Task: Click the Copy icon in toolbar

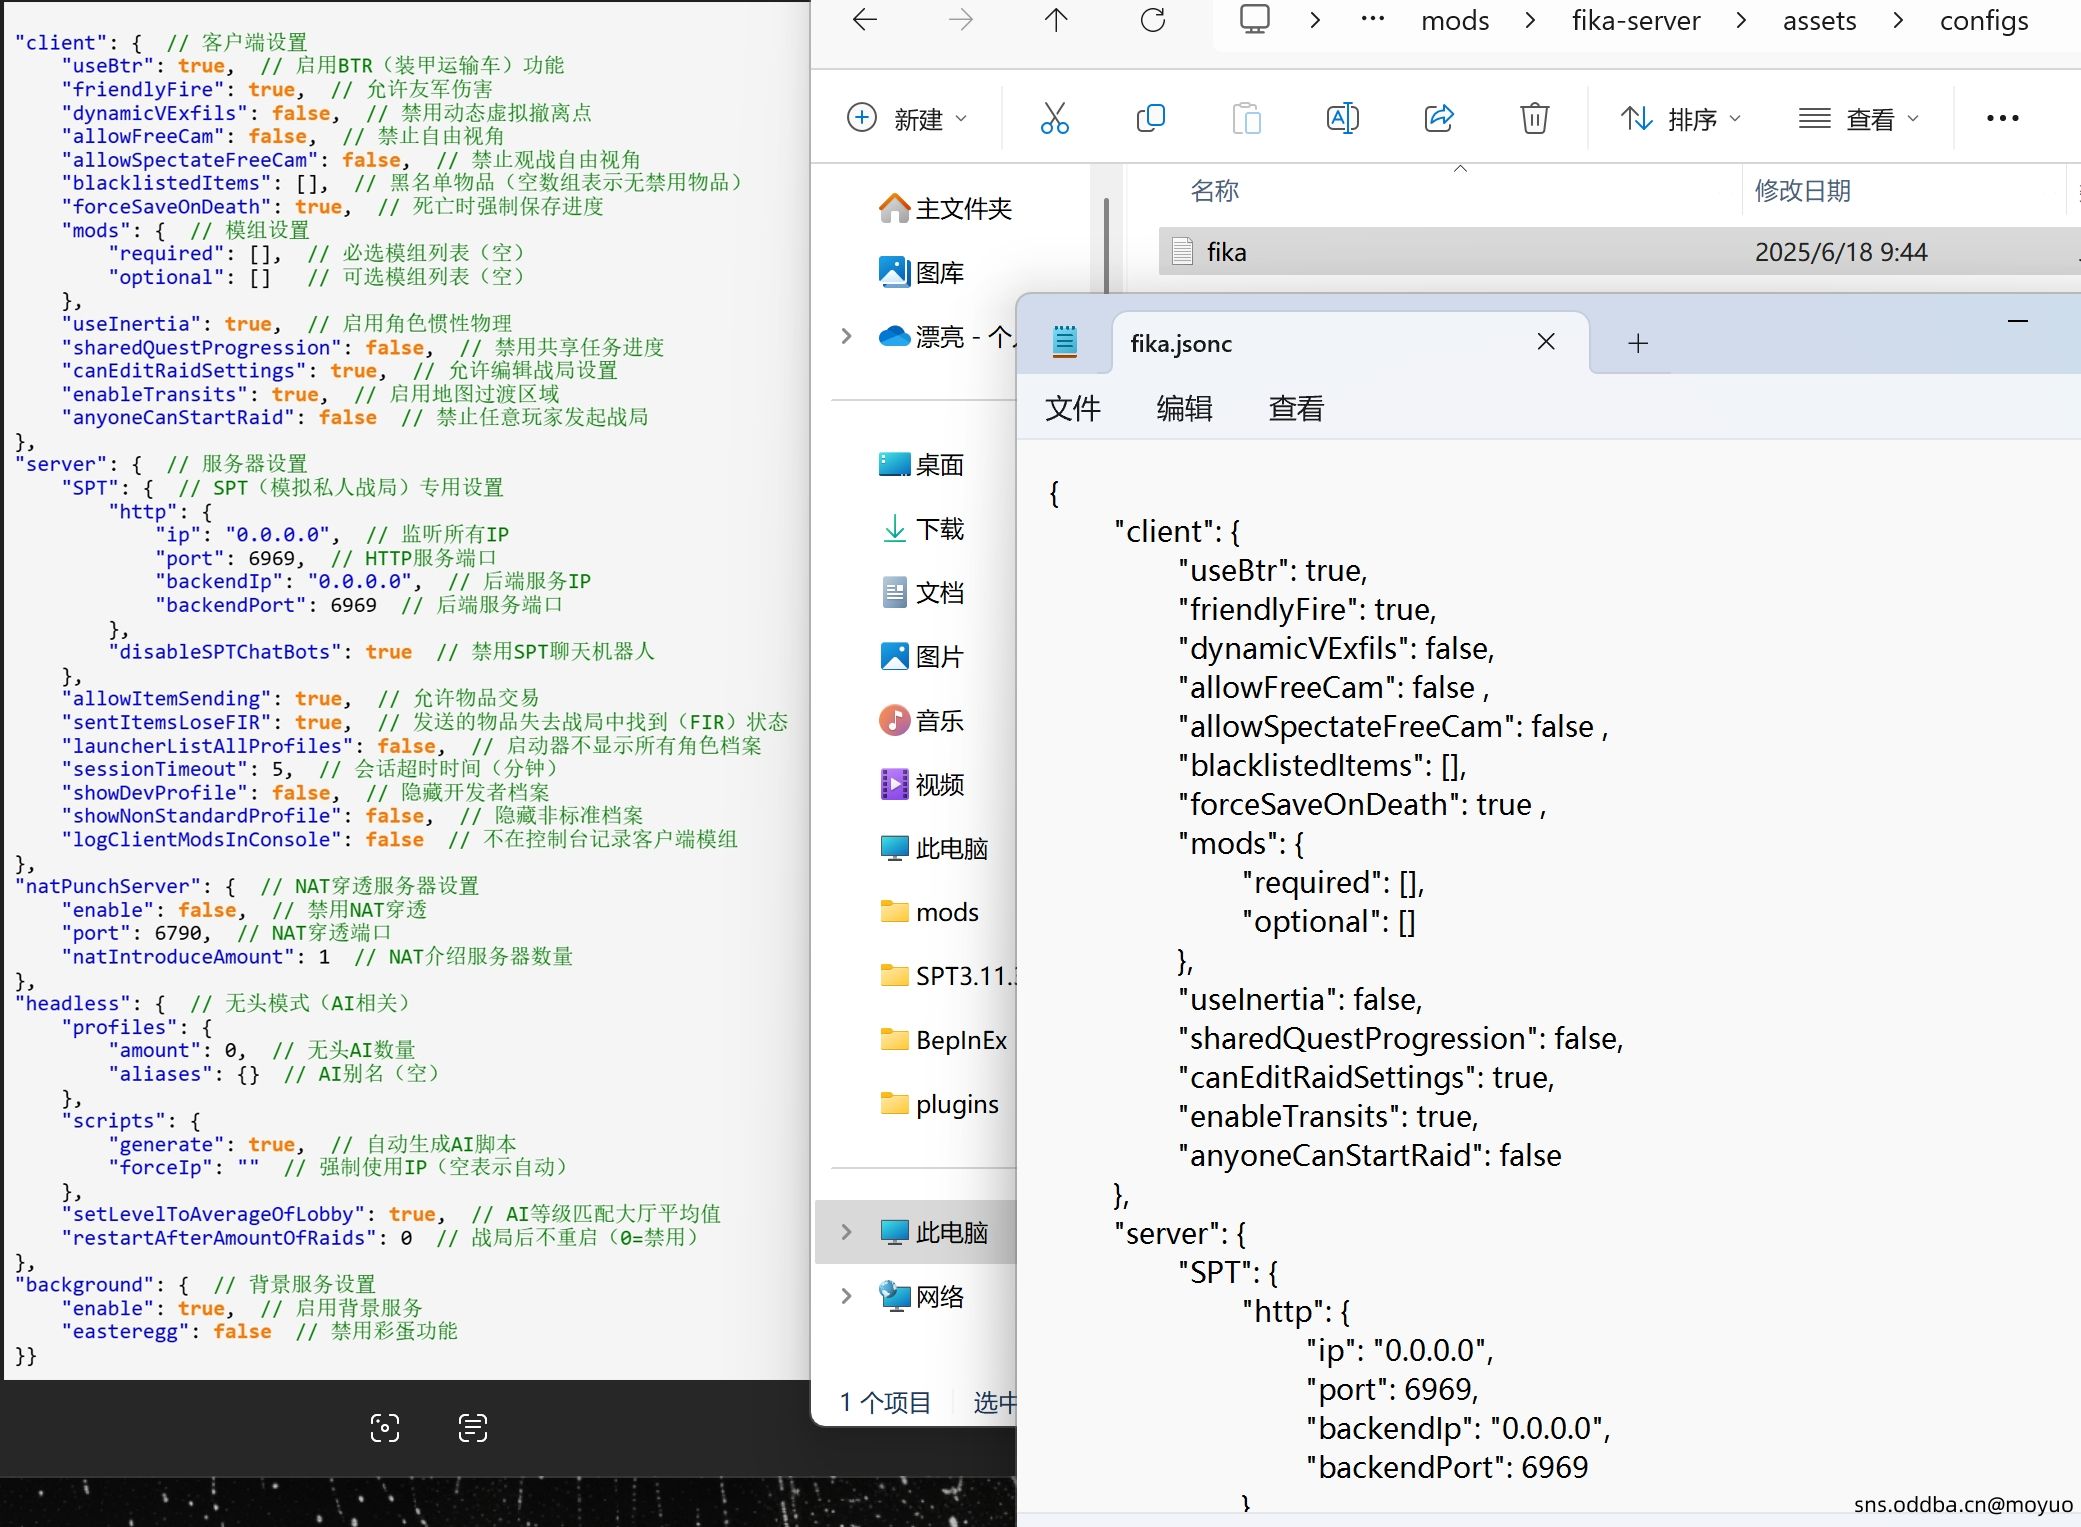Action: pyautogui.click(x=1150, y=118)
